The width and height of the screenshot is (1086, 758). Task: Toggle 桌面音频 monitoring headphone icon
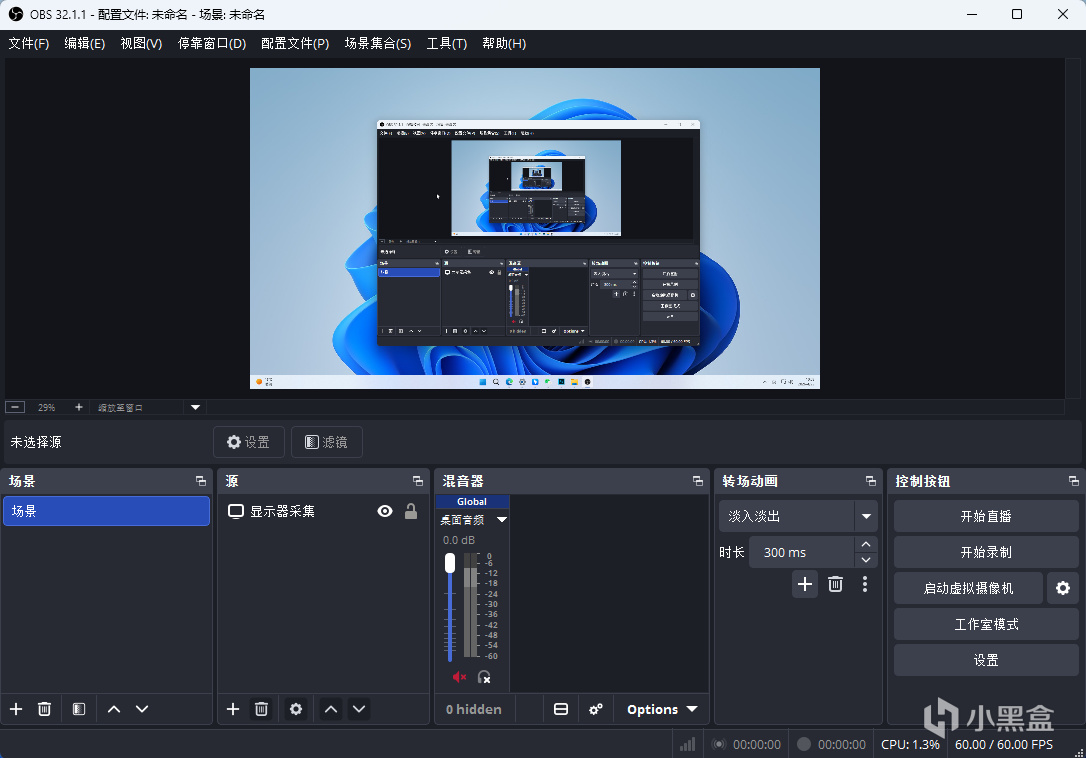tap(484, 677)
